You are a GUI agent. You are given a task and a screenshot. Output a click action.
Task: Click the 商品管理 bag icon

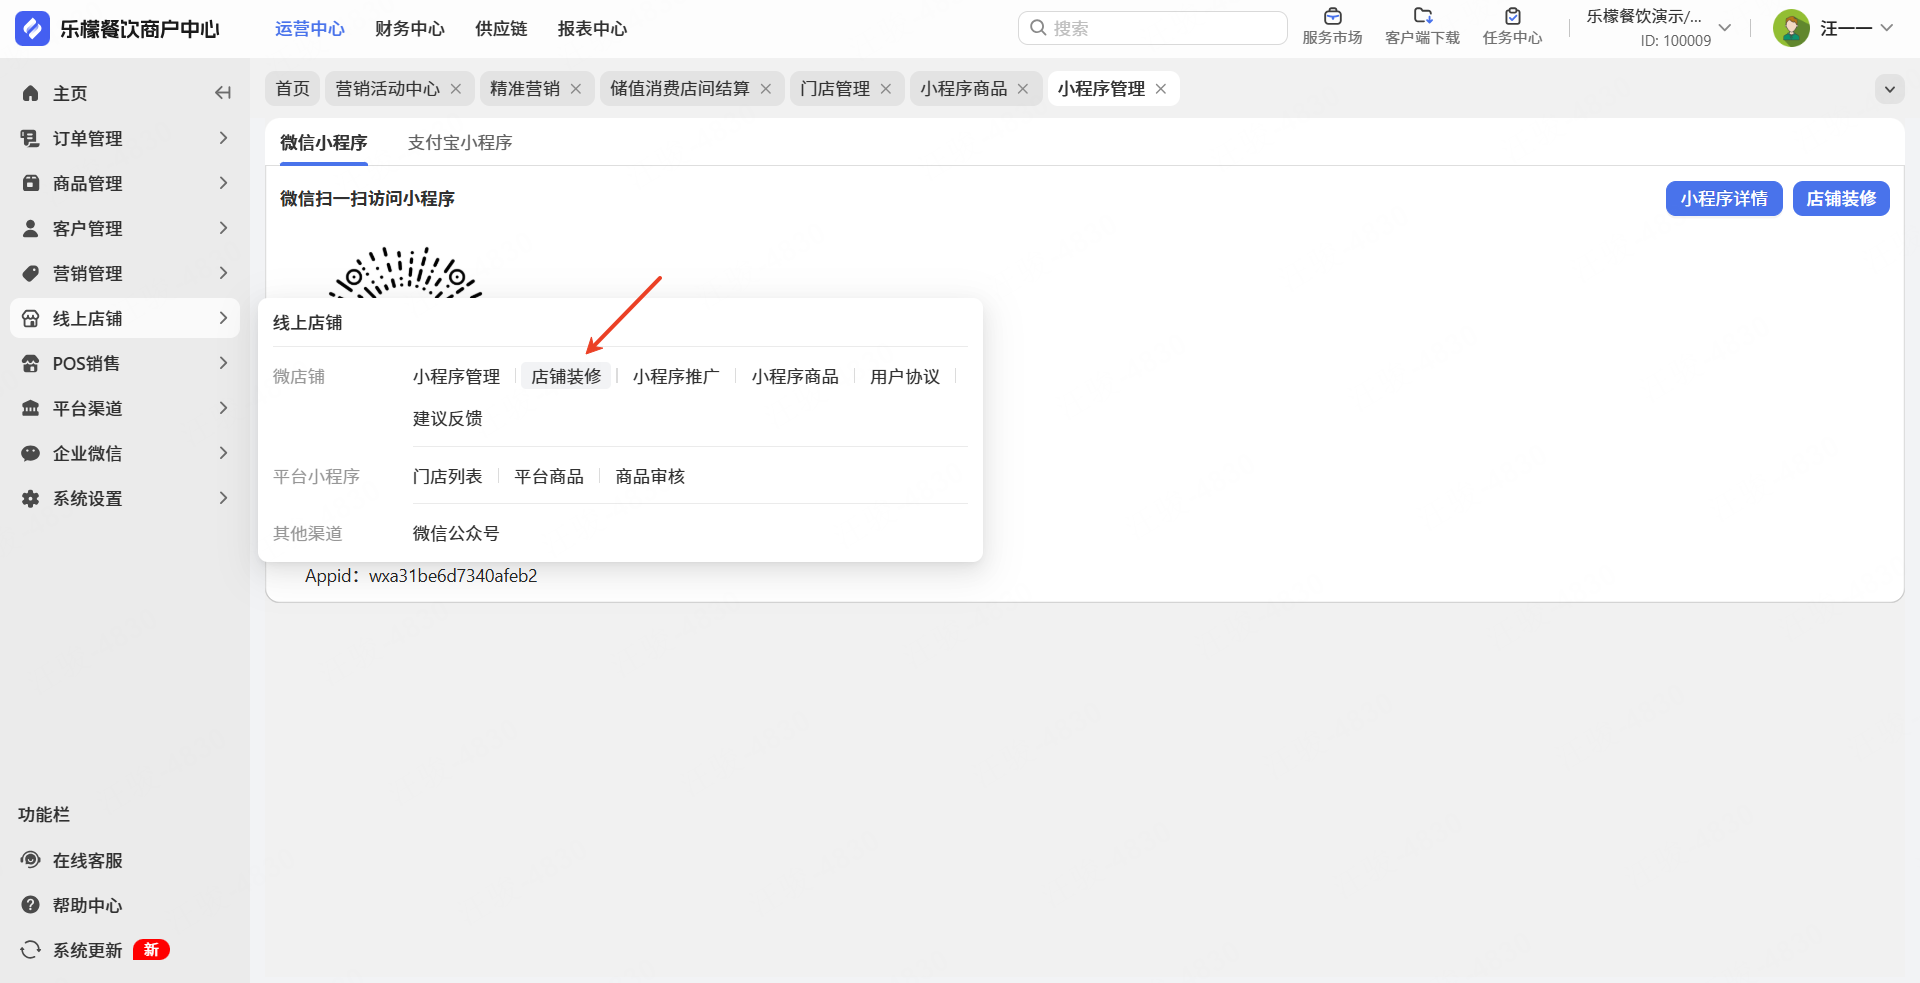[x=31, y=183]
